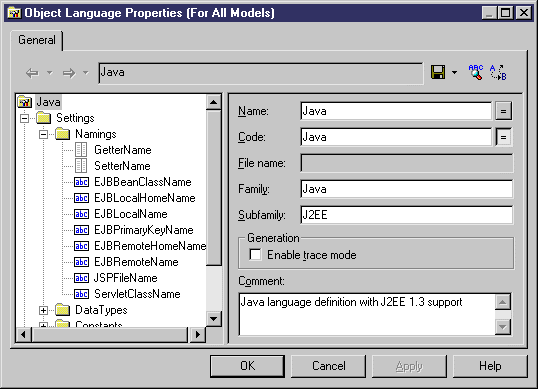The width and height of the screenshot is (538, 389).
Task: Select the Namings folder icon
Action: [63, 134]
